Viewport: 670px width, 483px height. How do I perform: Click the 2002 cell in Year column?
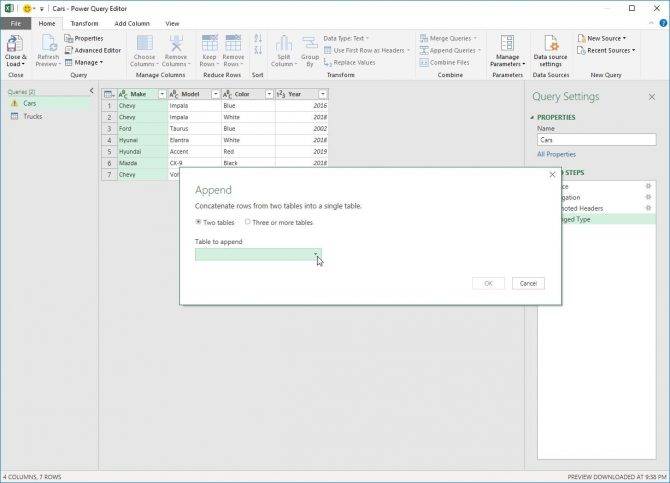pyautogui.click(x=302, y=129)
